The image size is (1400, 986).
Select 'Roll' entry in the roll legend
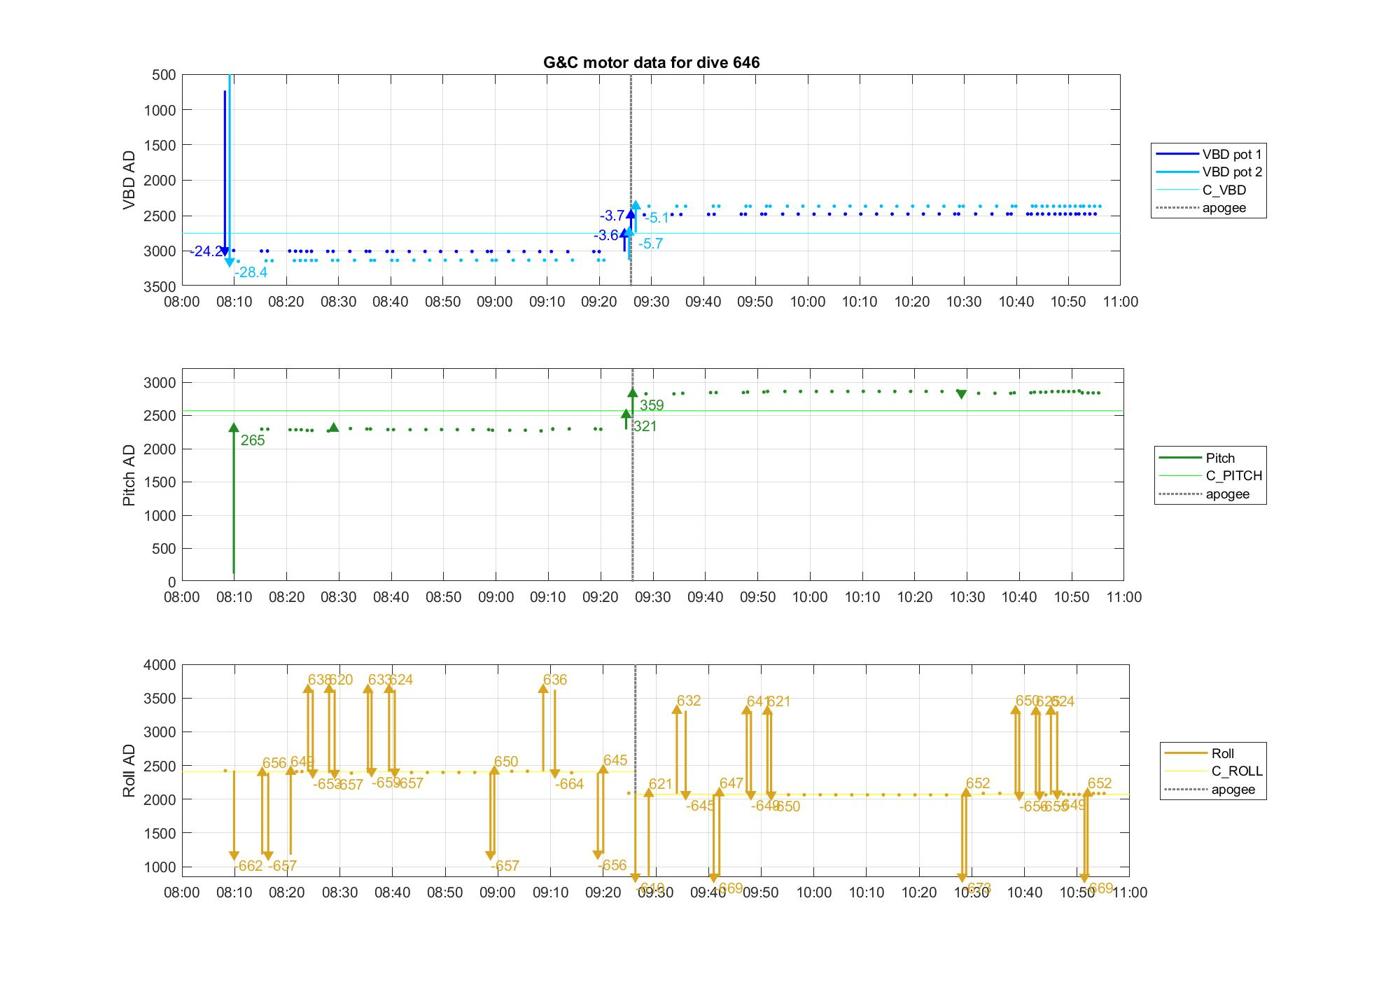(x=1200, y=753)
